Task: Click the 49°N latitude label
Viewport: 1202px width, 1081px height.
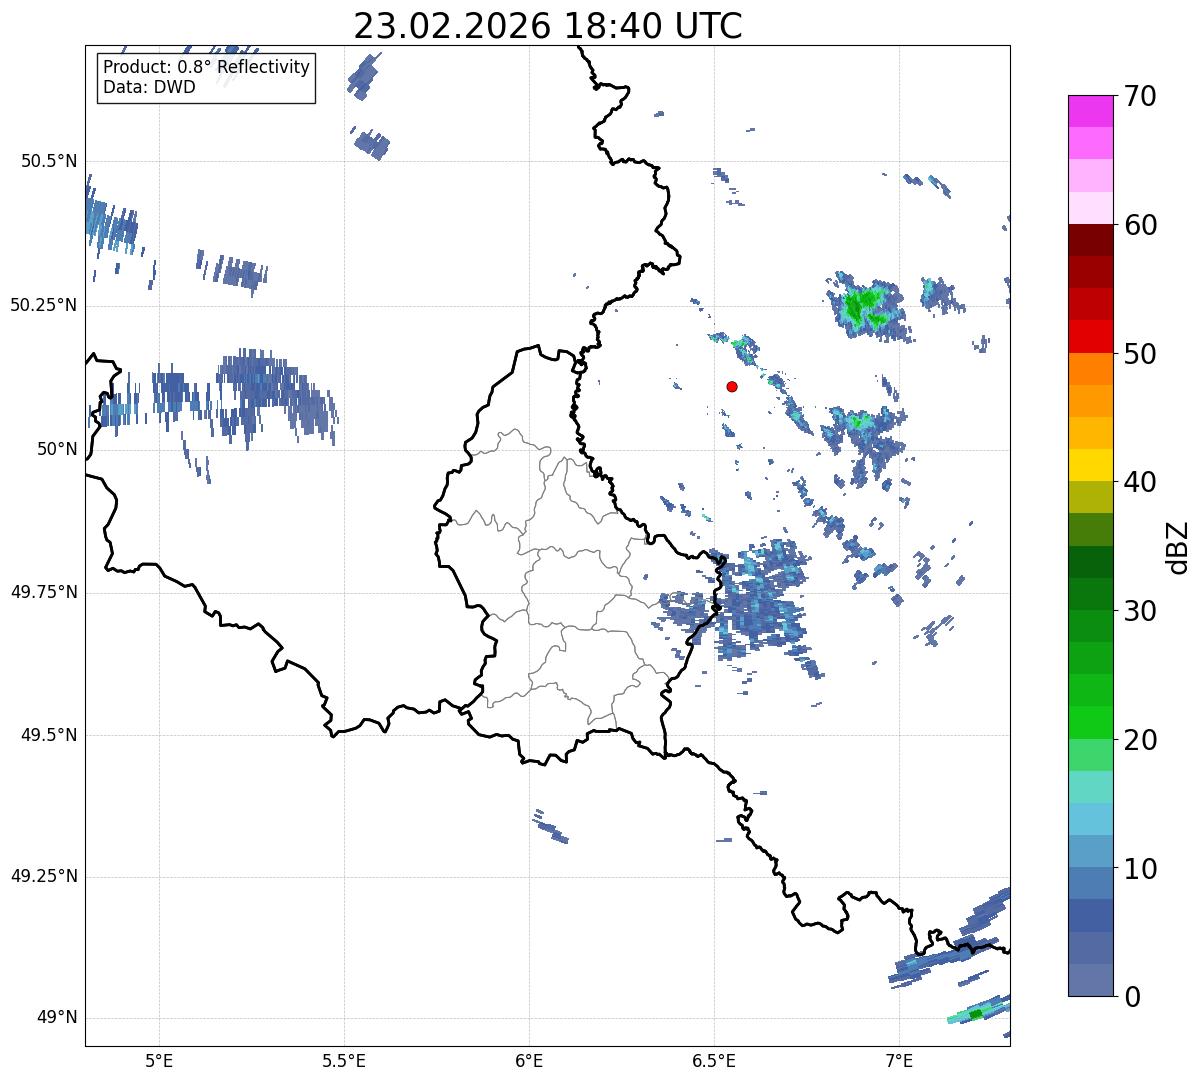Action: [57, 1018]
